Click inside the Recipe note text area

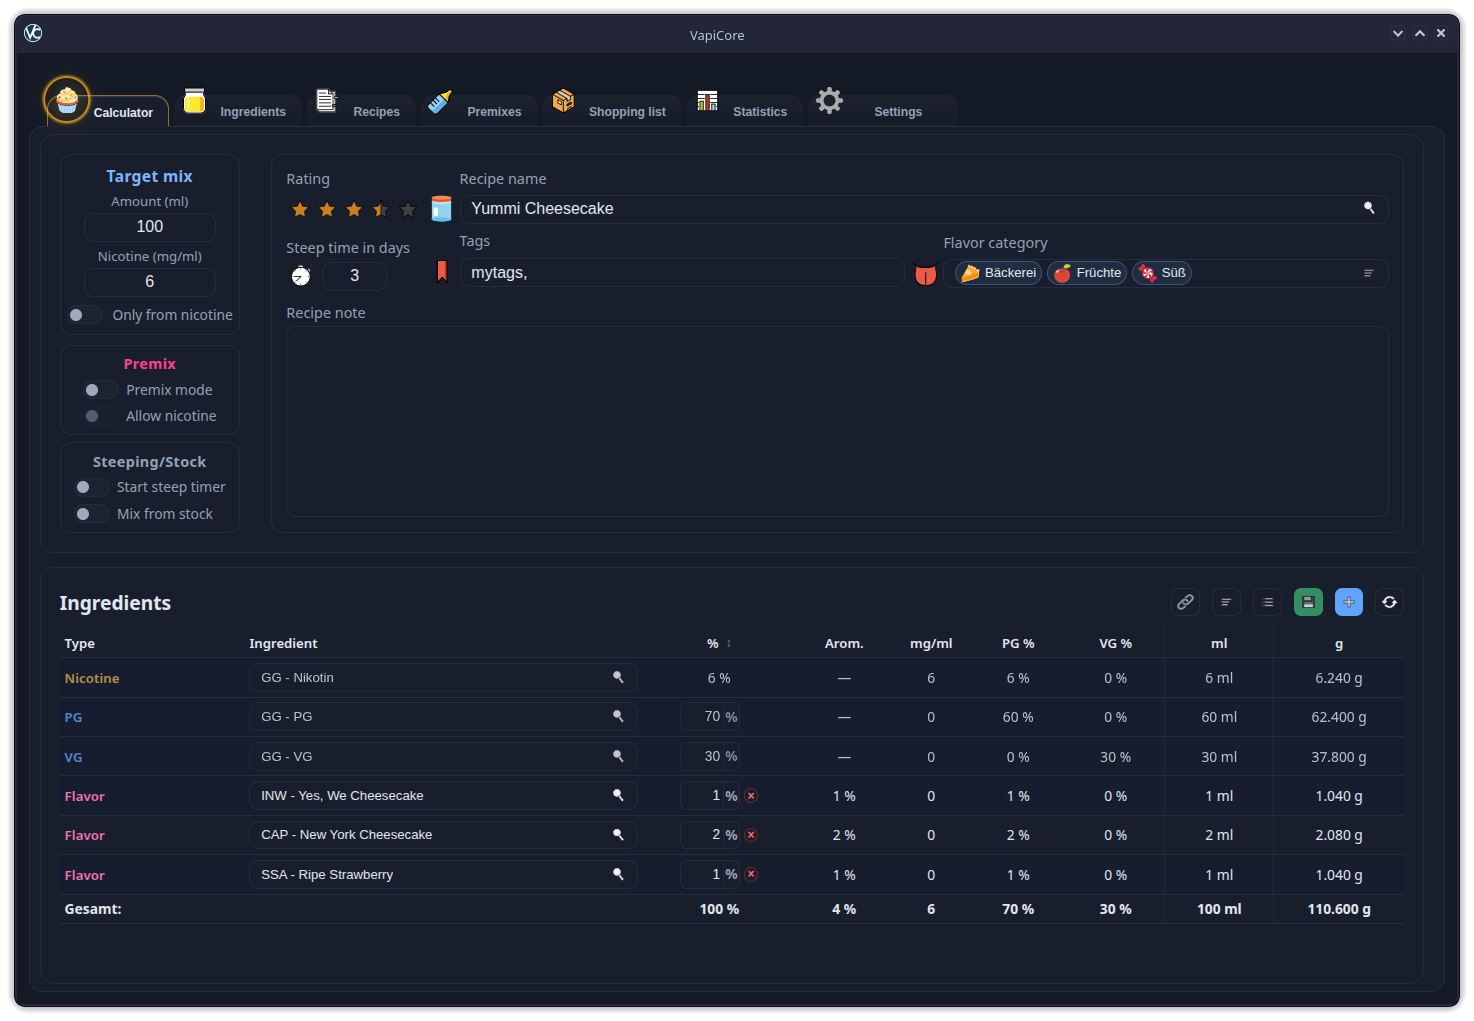point(836,421)
